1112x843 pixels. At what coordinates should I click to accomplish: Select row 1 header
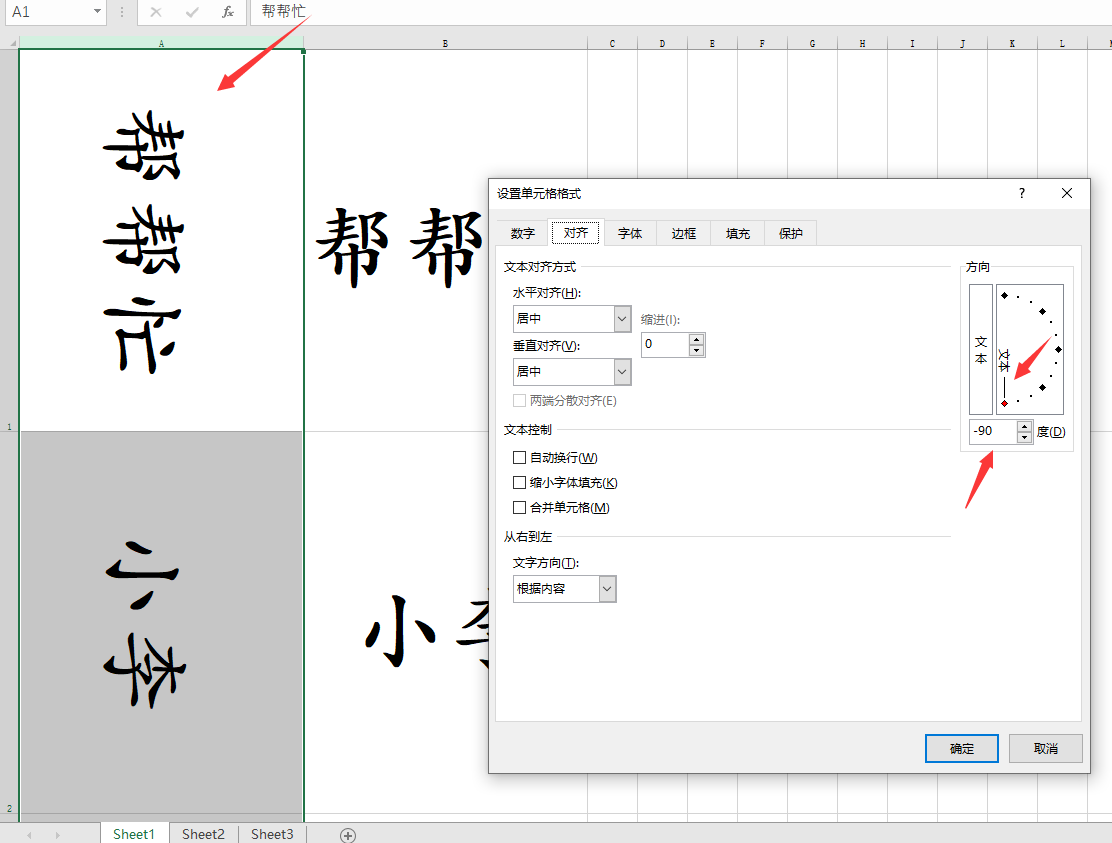[9, 240]
